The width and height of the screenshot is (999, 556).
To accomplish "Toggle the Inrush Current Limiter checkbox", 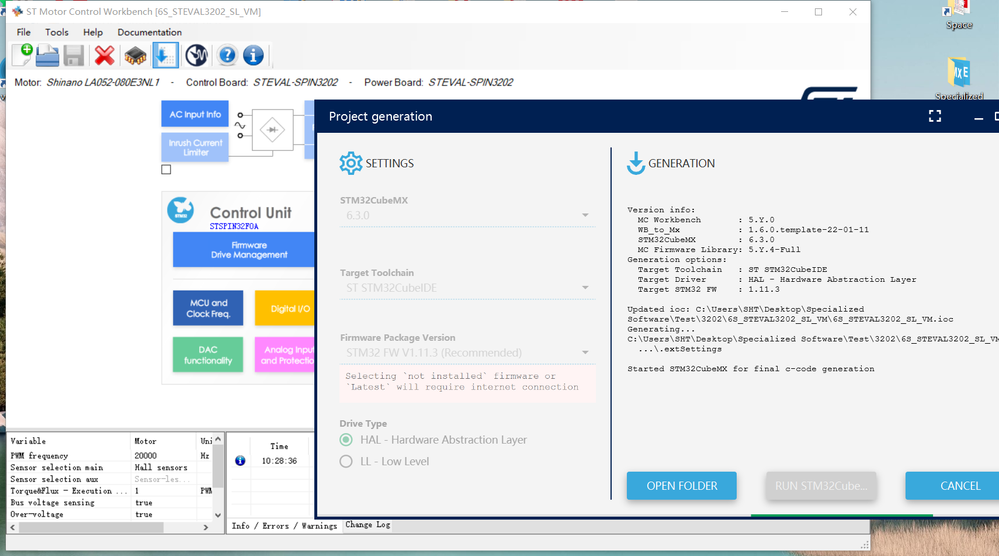I will tap(166, 169).
